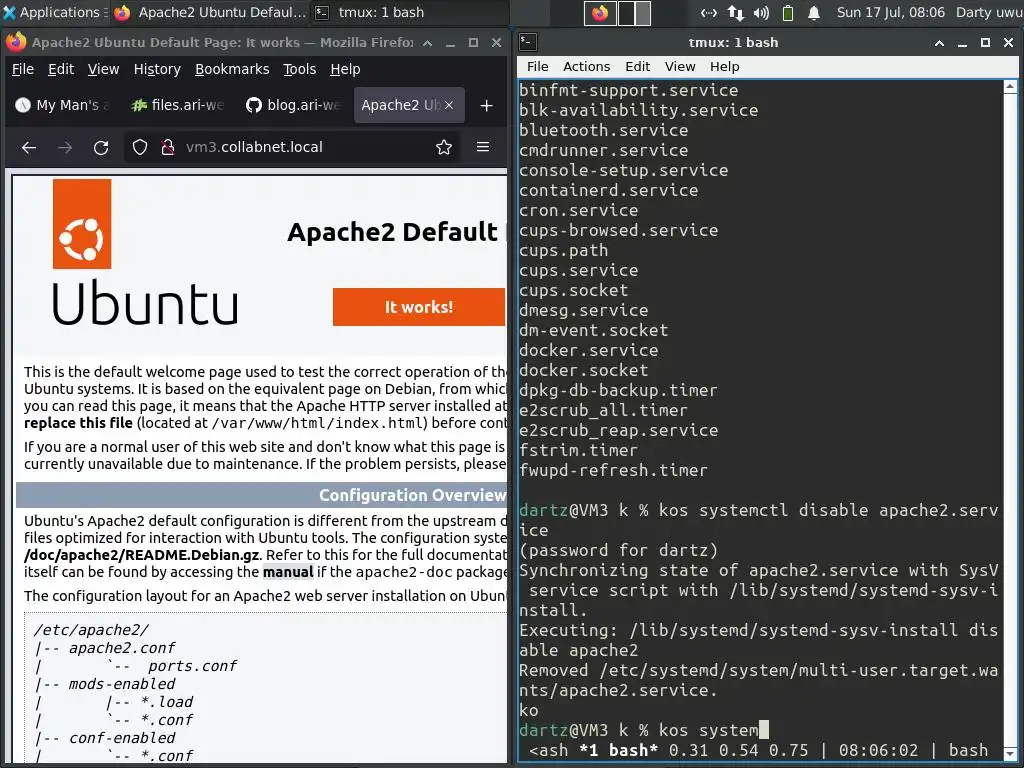The height and width of the screenshot is (768, 1024).
Task: Open Firefox Help menu
Action: click(x=345, y=69)
